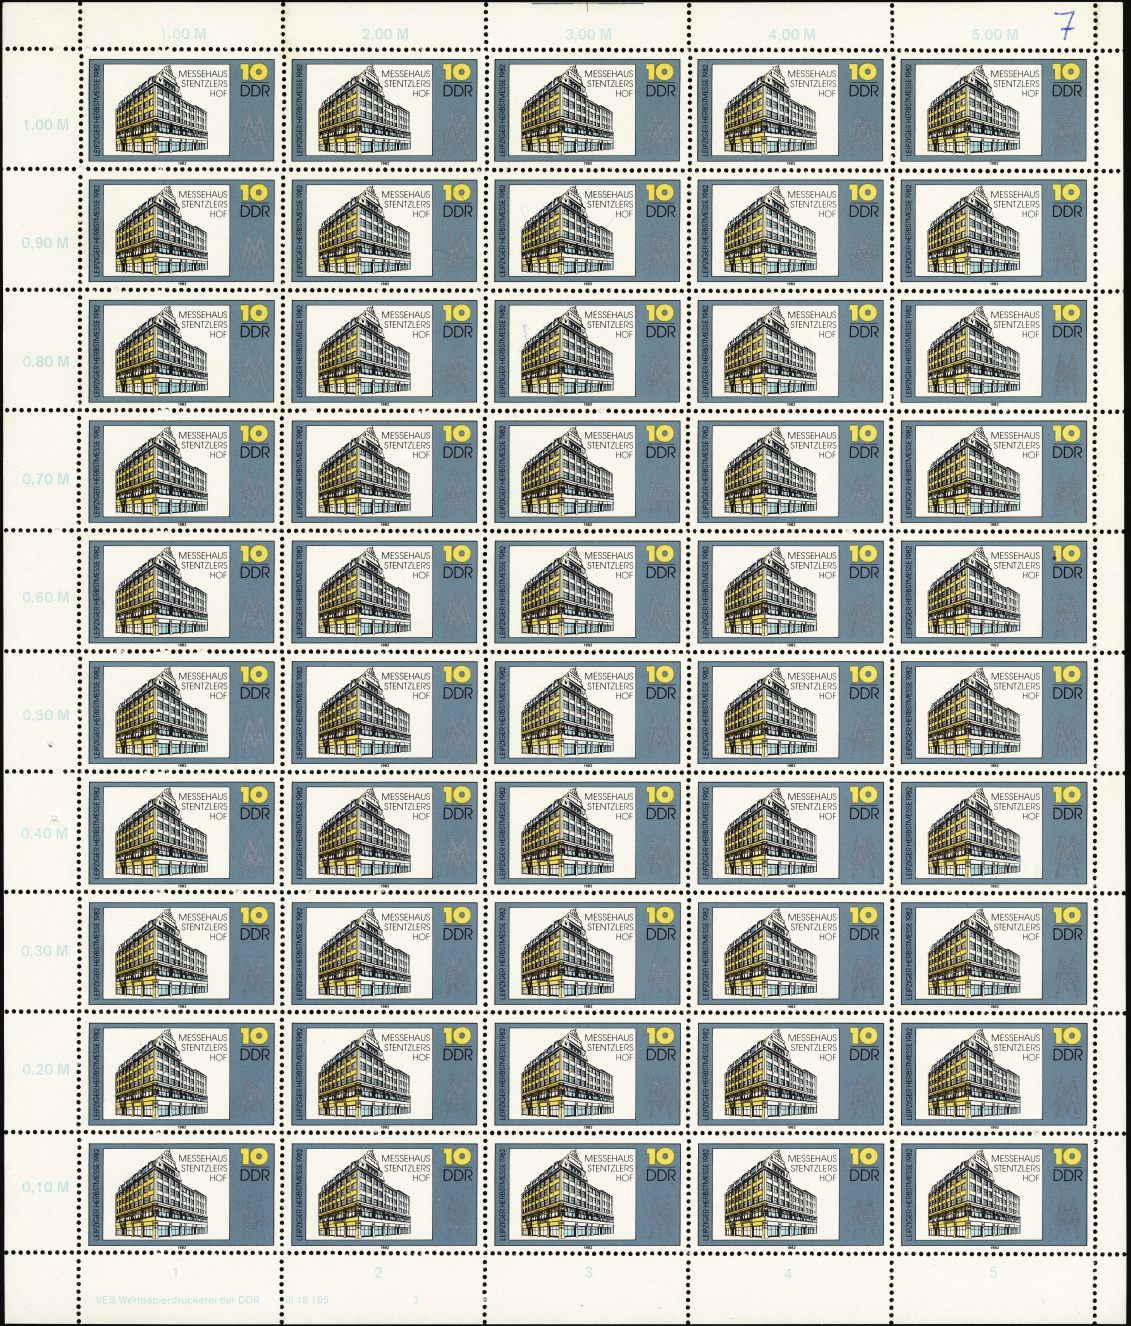Click the left margin label 0,50 M
This screenshot has width=1131, height=1326.
[x=46, y=716]
